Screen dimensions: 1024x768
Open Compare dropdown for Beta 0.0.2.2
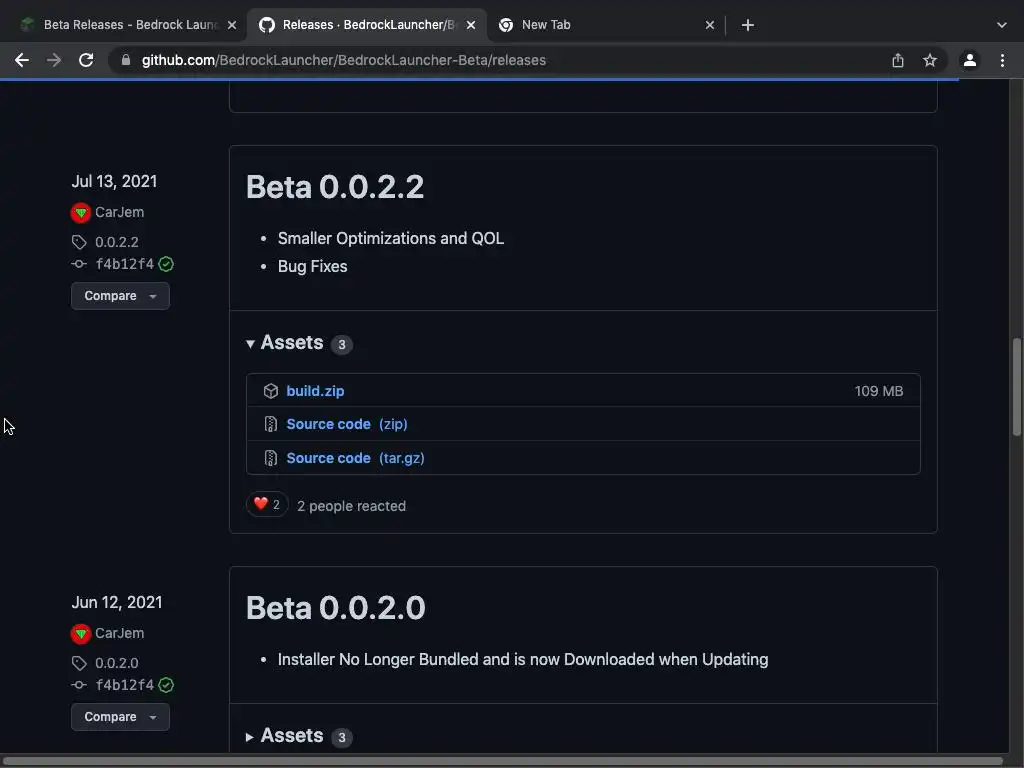point(120,296)
